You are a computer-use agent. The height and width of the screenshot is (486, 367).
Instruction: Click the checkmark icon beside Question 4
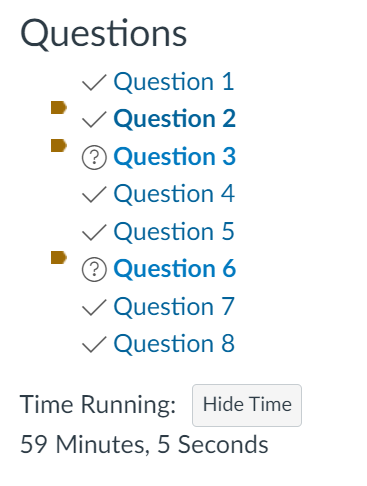[94, 194]
